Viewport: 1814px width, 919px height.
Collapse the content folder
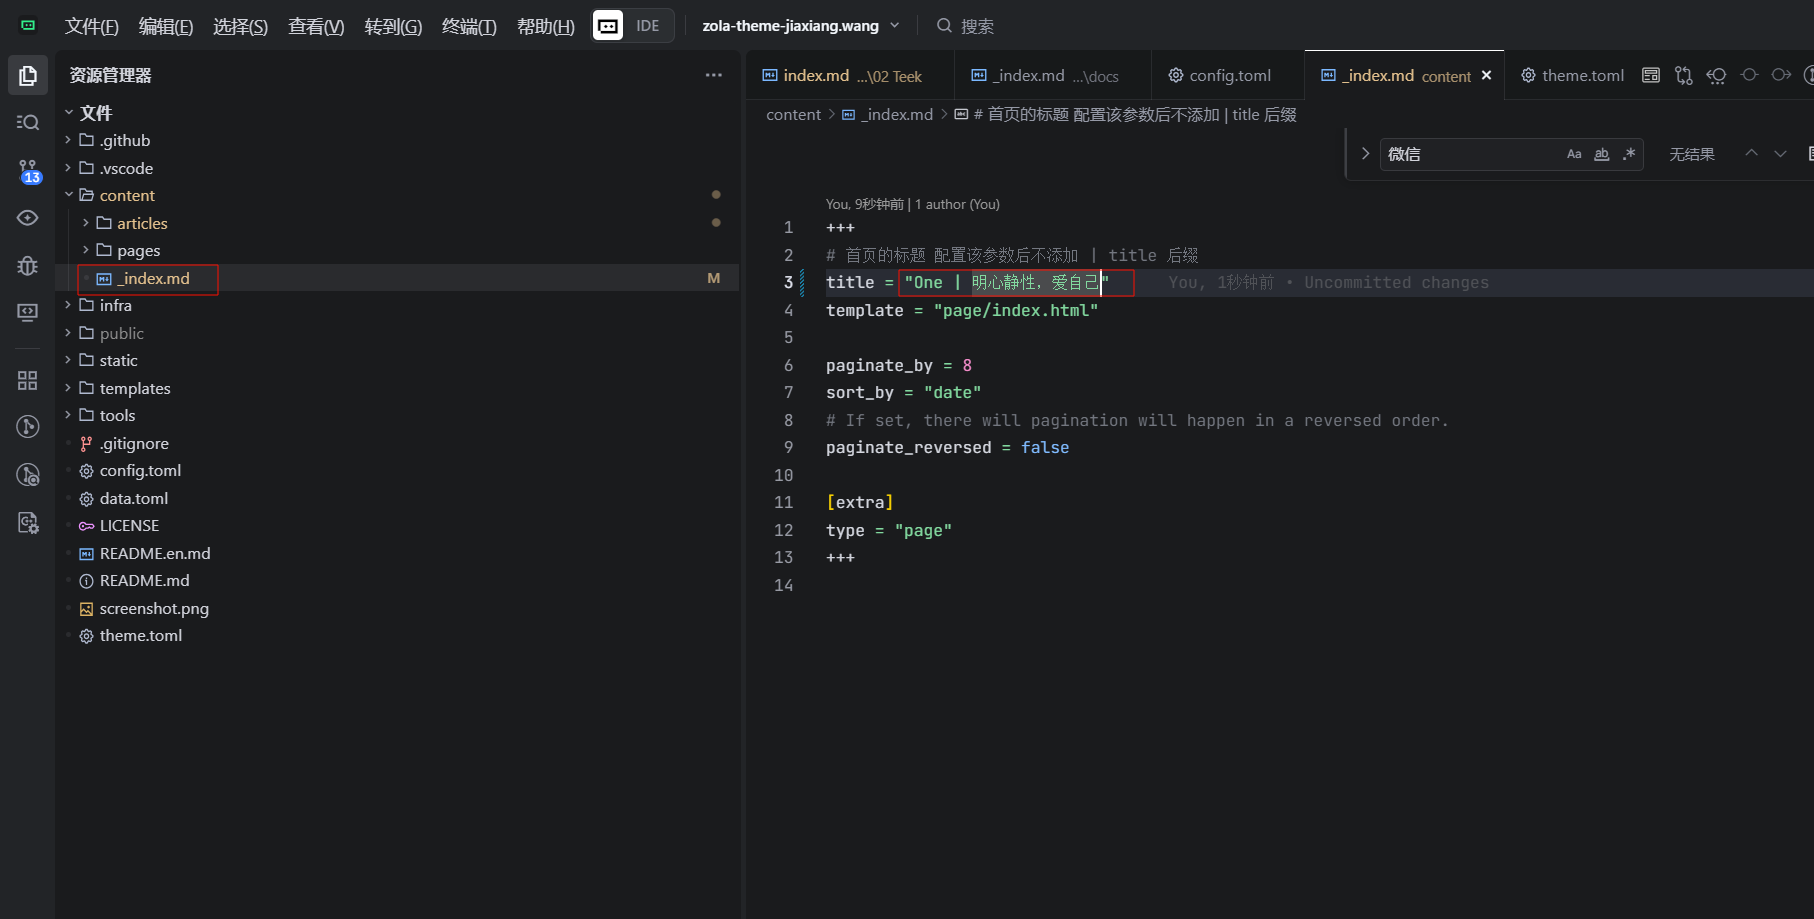click(x=69, y=195)
